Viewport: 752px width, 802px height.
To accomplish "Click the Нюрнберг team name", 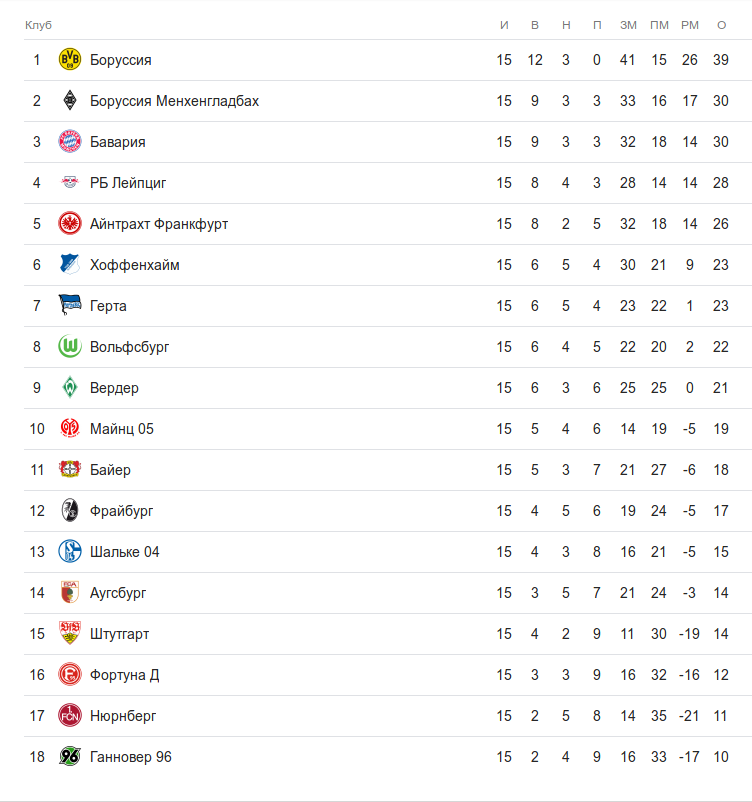I will tap(123, 716).
